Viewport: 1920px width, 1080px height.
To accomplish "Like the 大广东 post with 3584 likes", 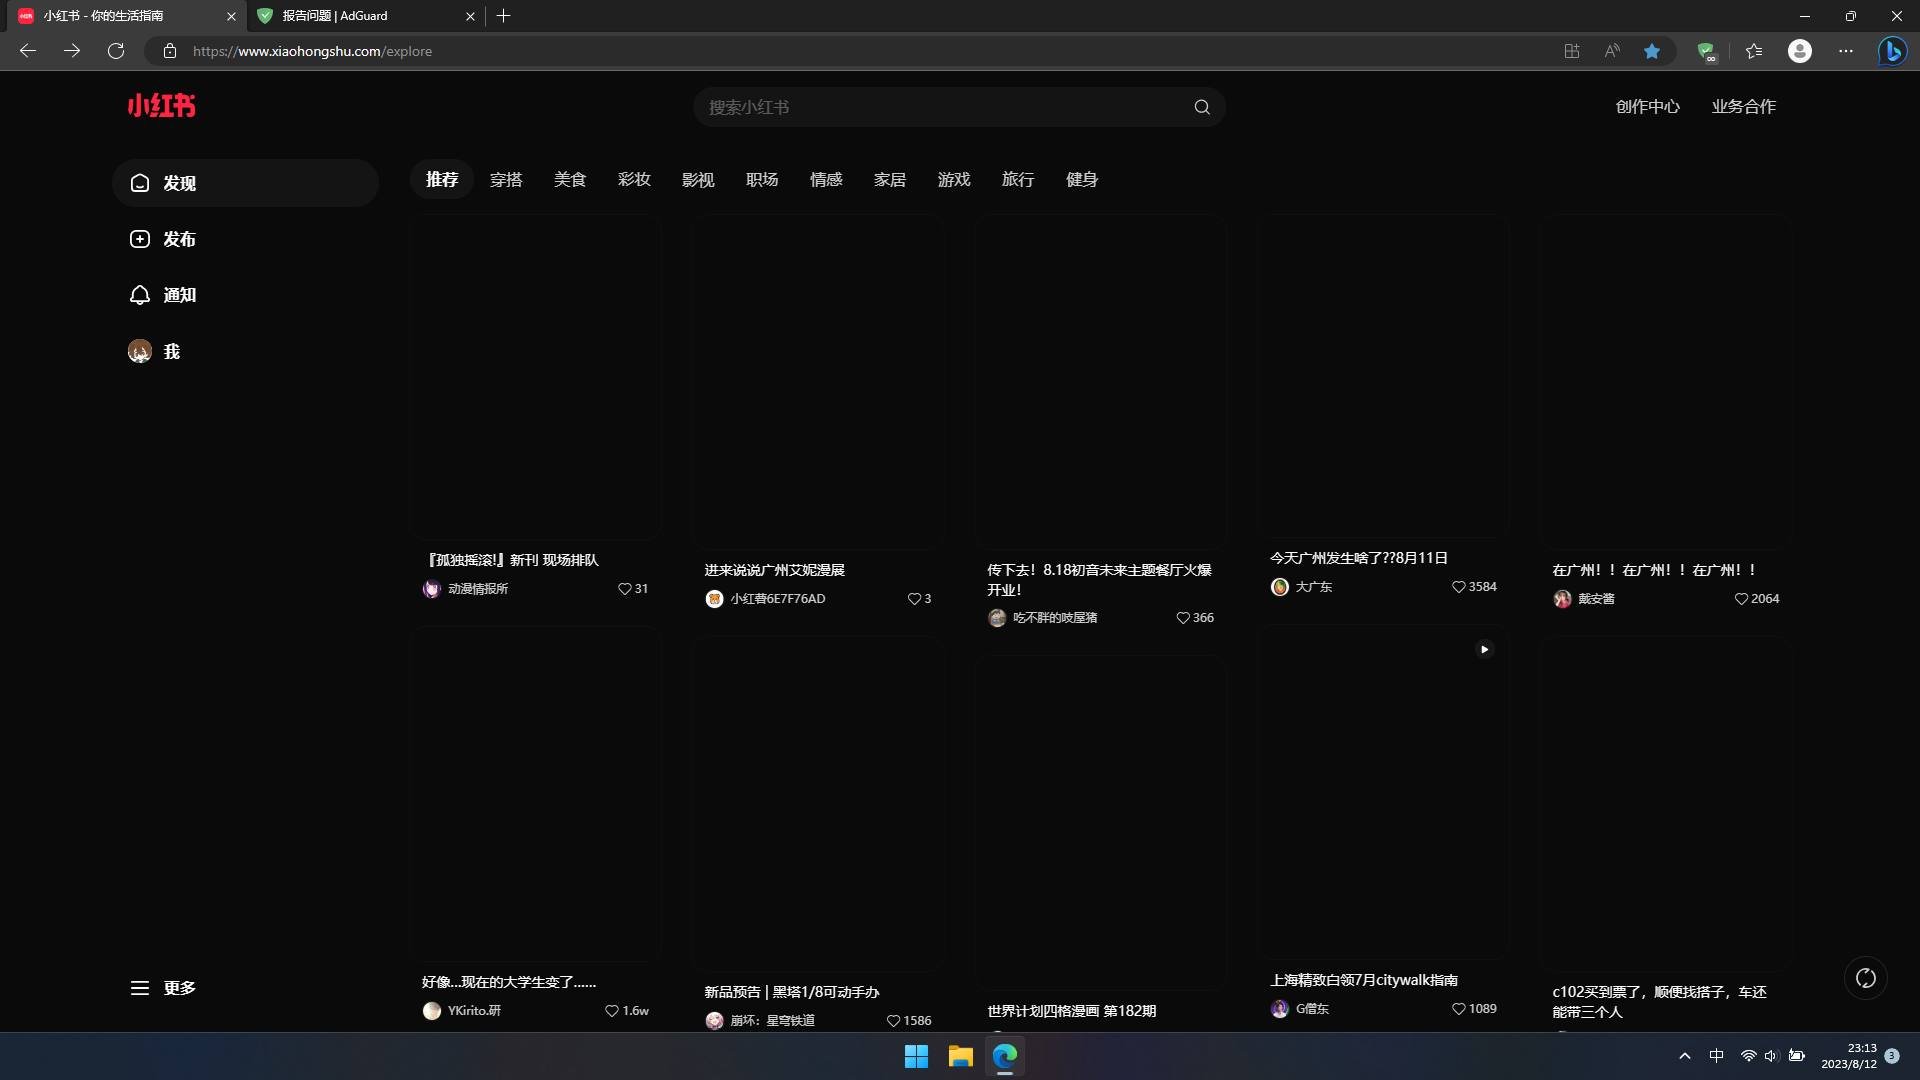I will pyautogui.click(x=1458, y=587).
